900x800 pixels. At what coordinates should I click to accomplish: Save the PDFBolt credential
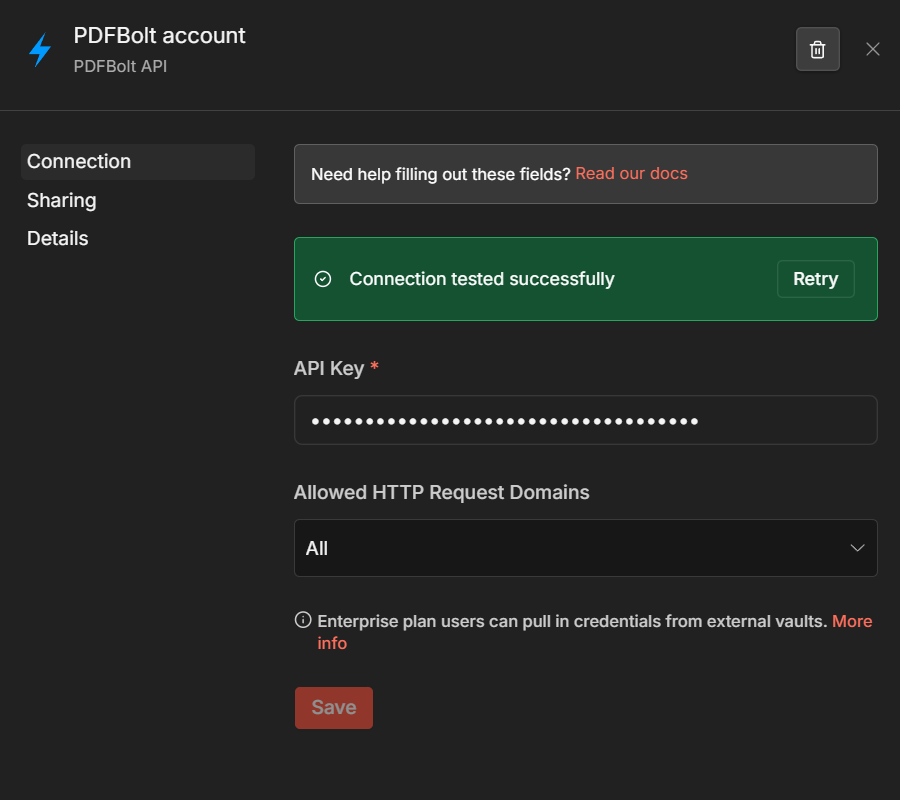333,707
